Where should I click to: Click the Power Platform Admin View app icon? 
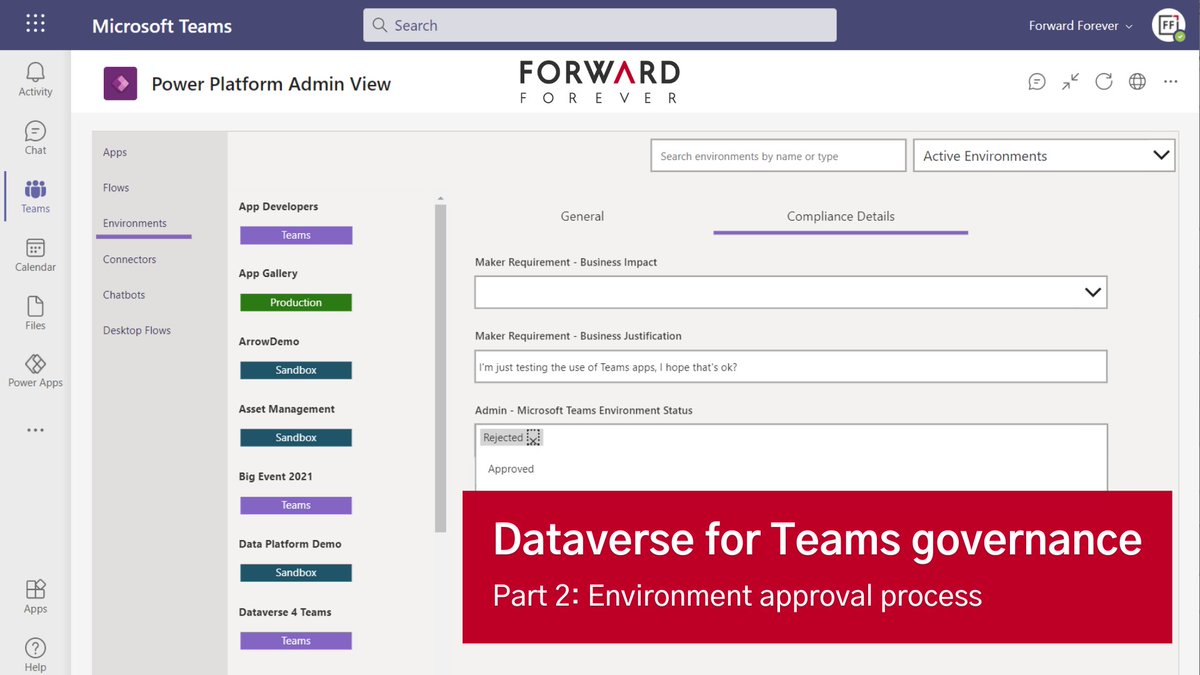[x=120, y=84]
